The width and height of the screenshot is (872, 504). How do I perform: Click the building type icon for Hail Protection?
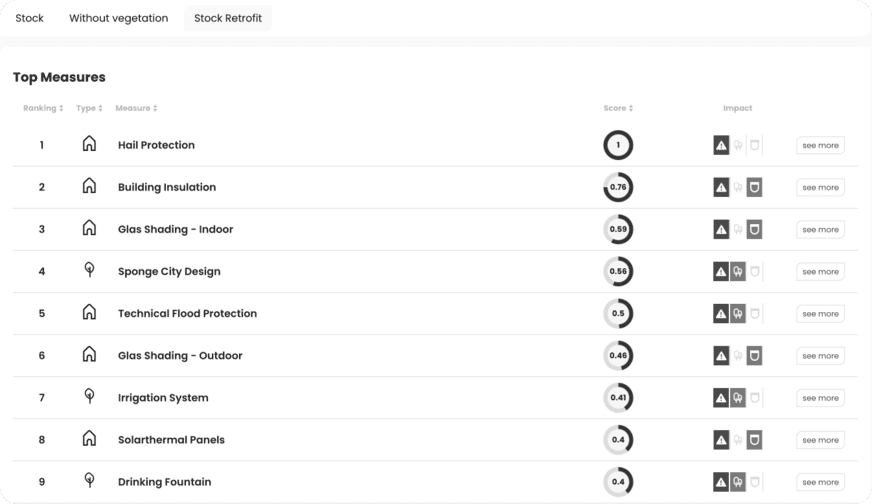tap(89, 144)
